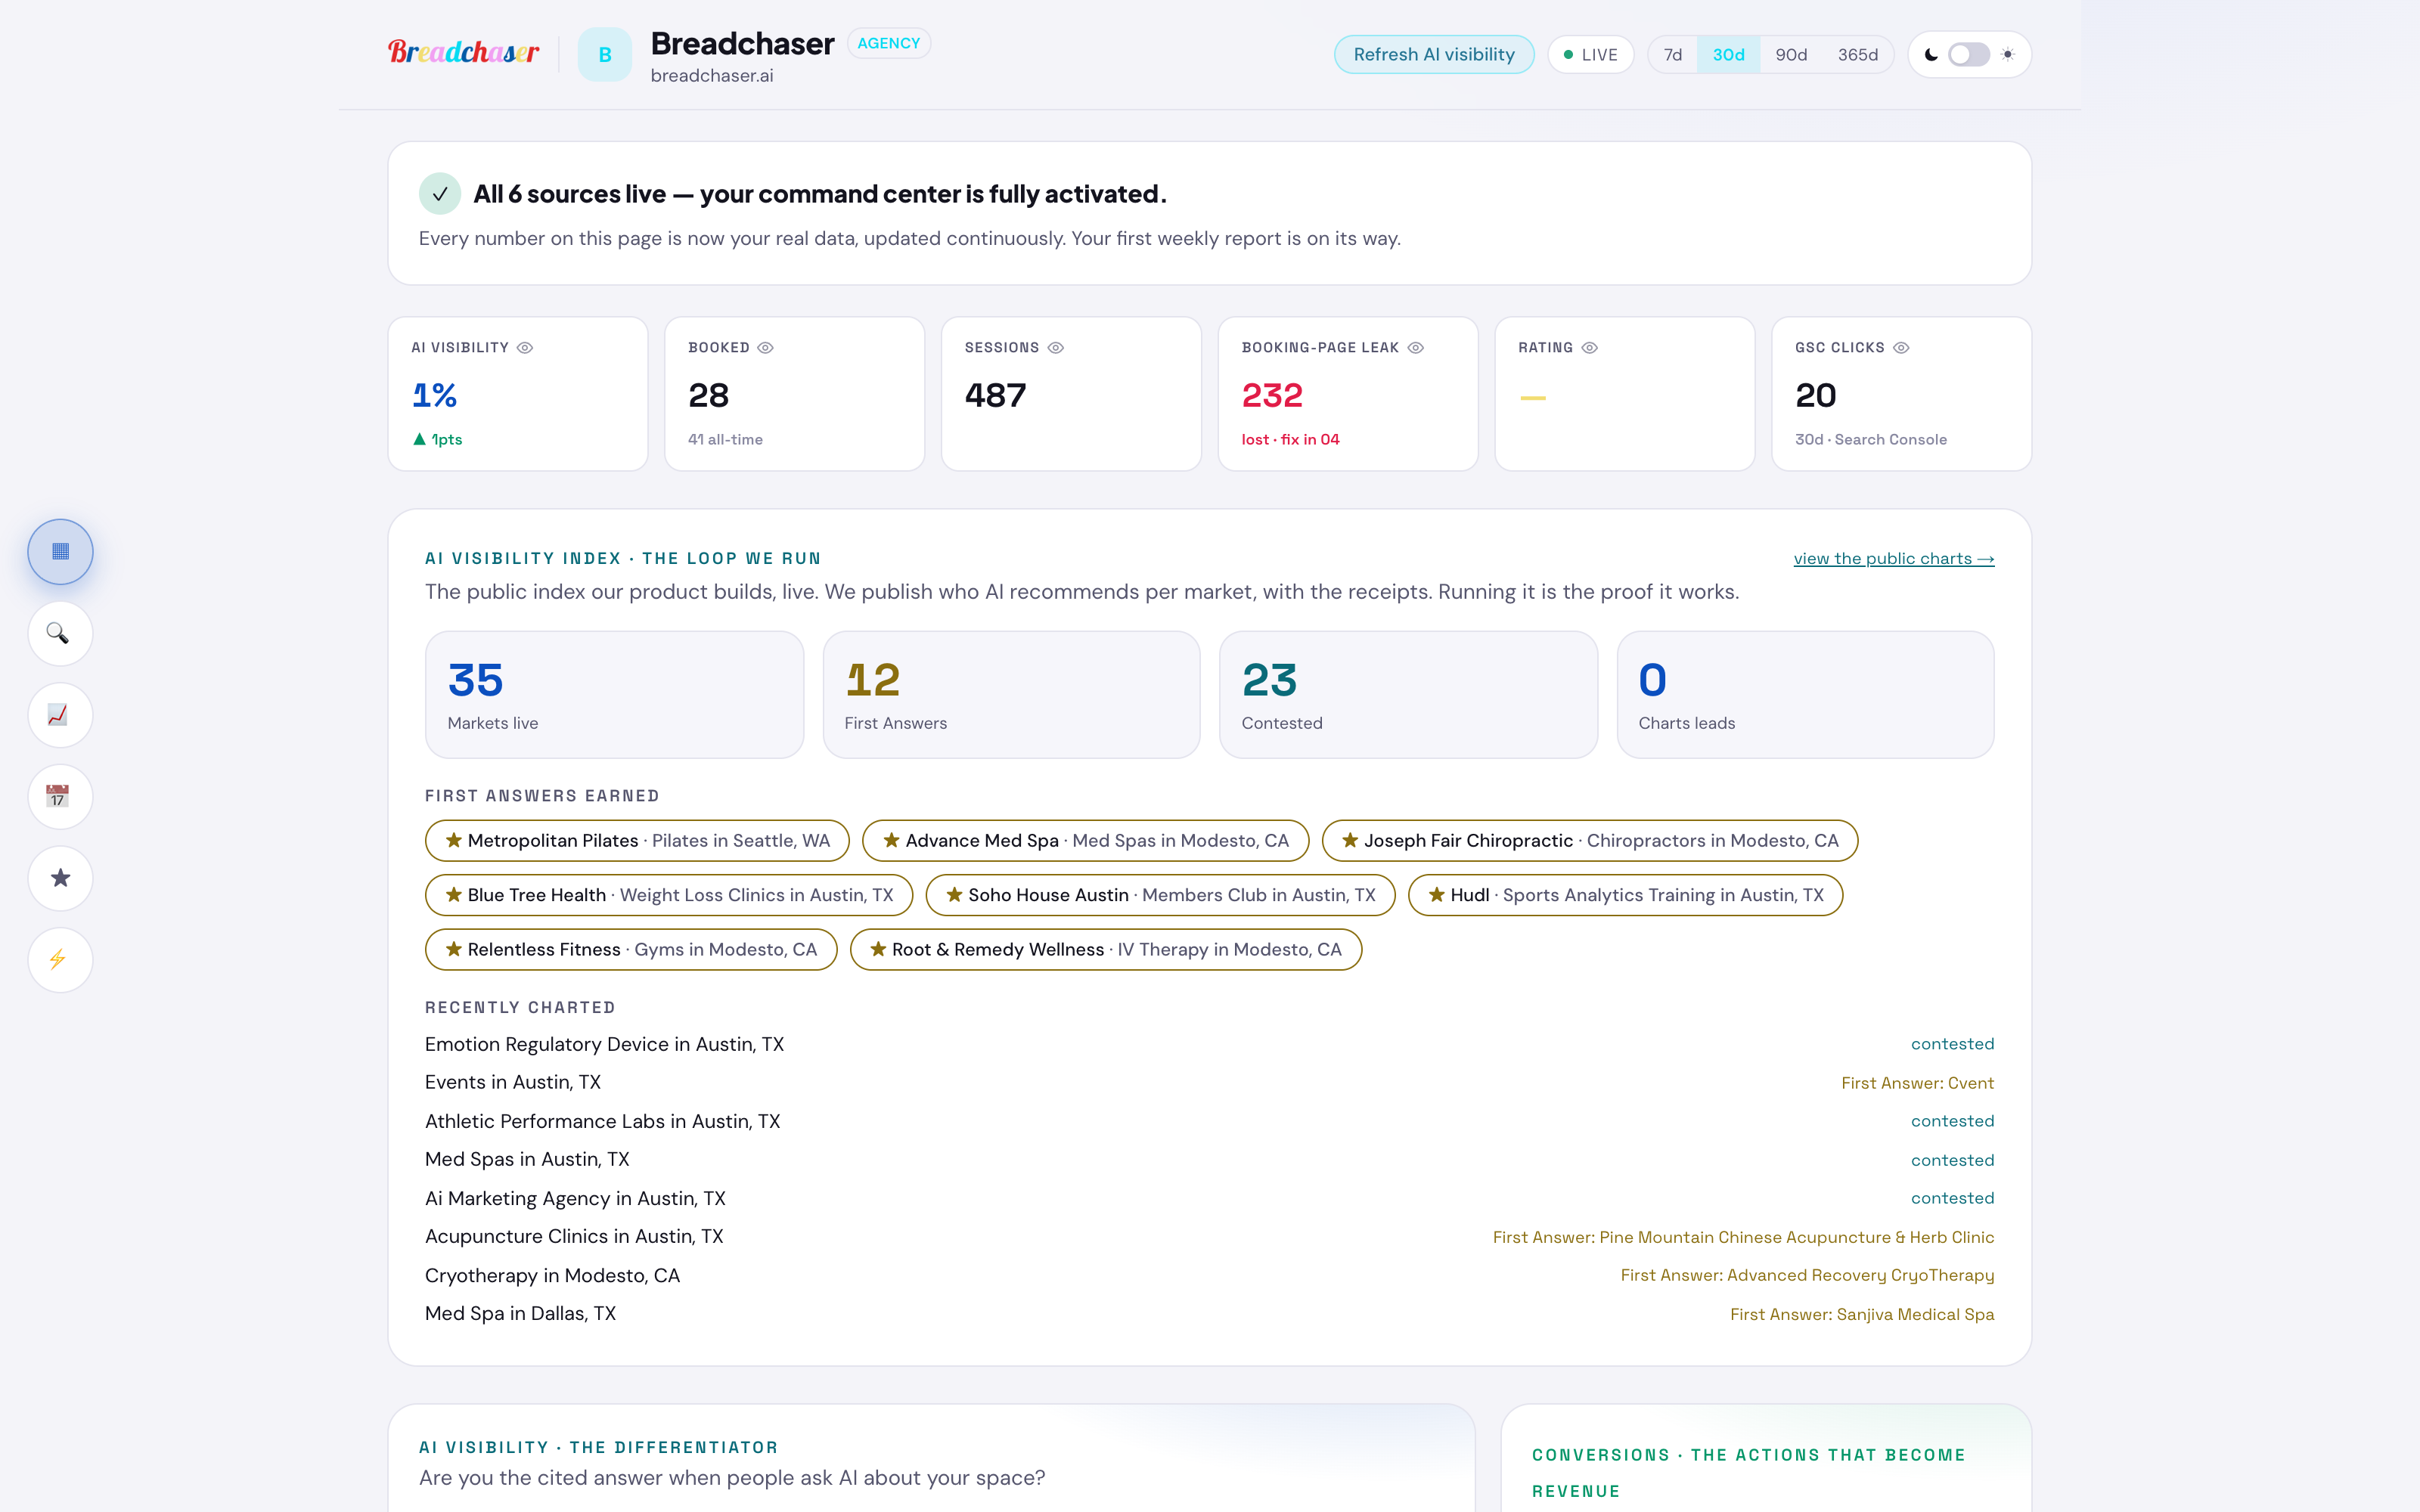Open the chart trend sidebar icon

(x=60, y=715)
